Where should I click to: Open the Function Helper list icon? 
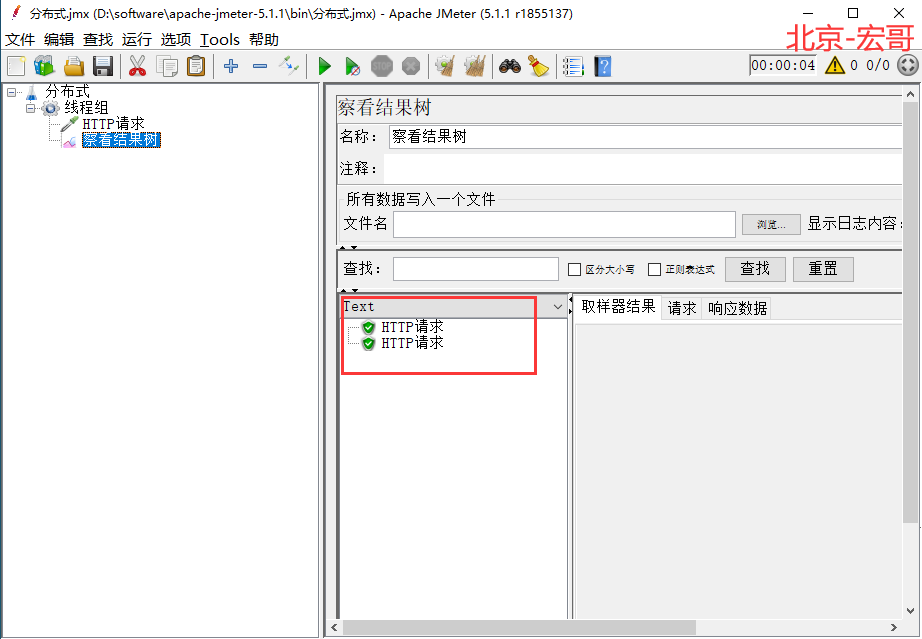pyautogui.click(x=573, y=66)
